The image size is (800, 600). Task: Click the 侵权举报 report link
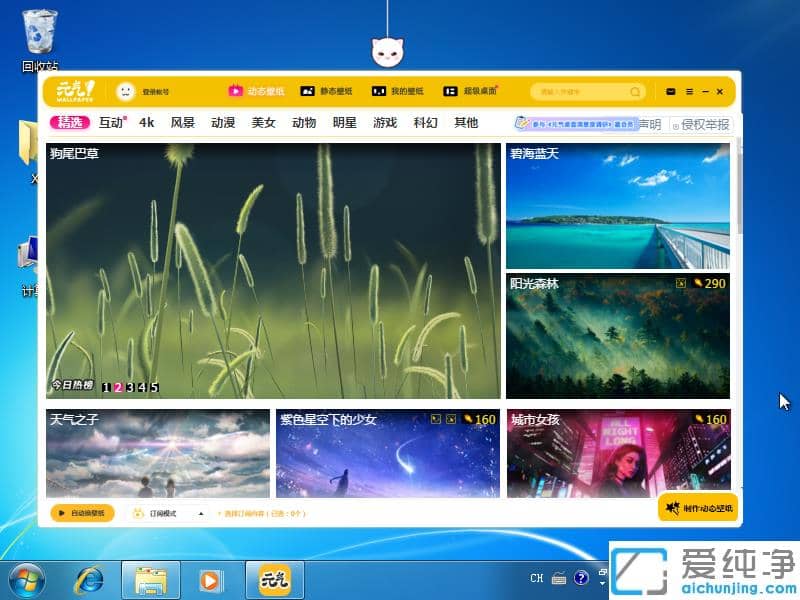[704, 123]
